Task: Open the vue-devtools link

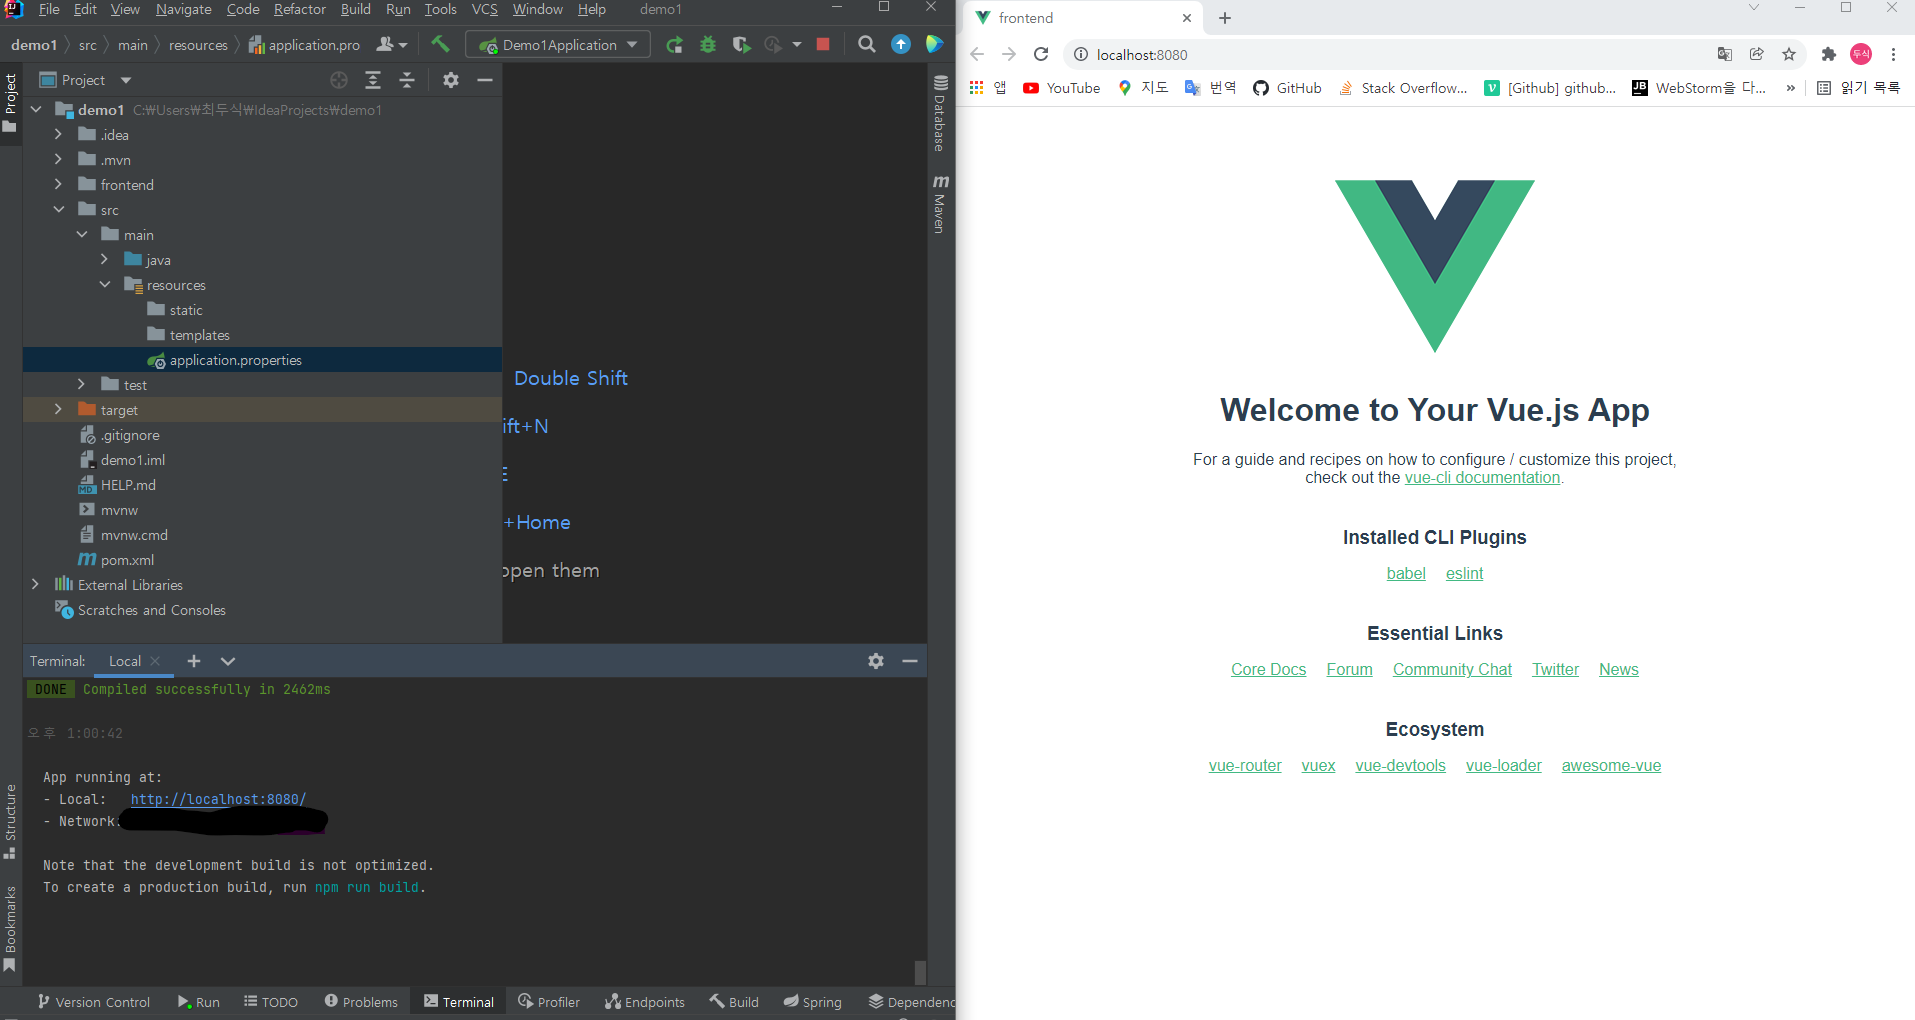Action: click(1400, 765)
